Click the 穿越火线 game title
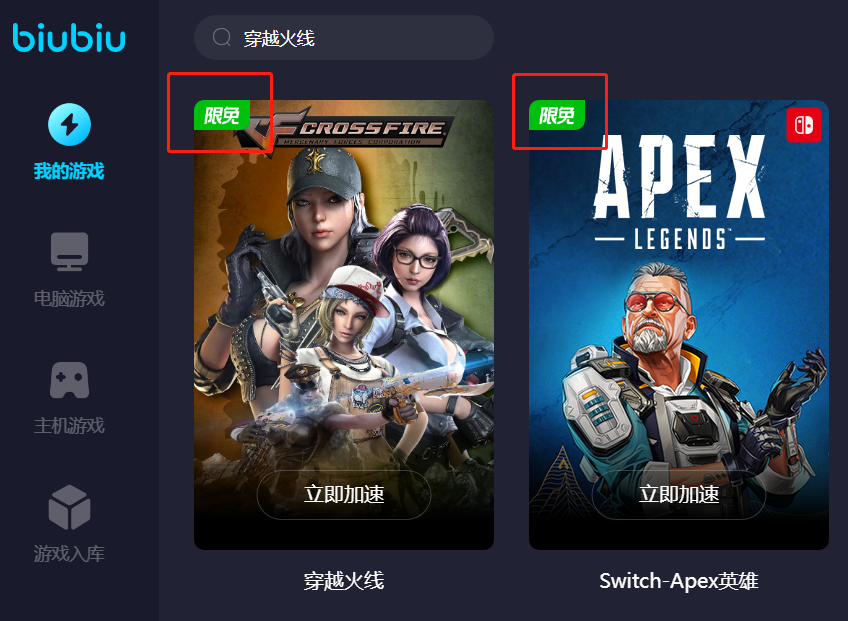Viewport: 848px width, 621px height. tap(344, 581)
